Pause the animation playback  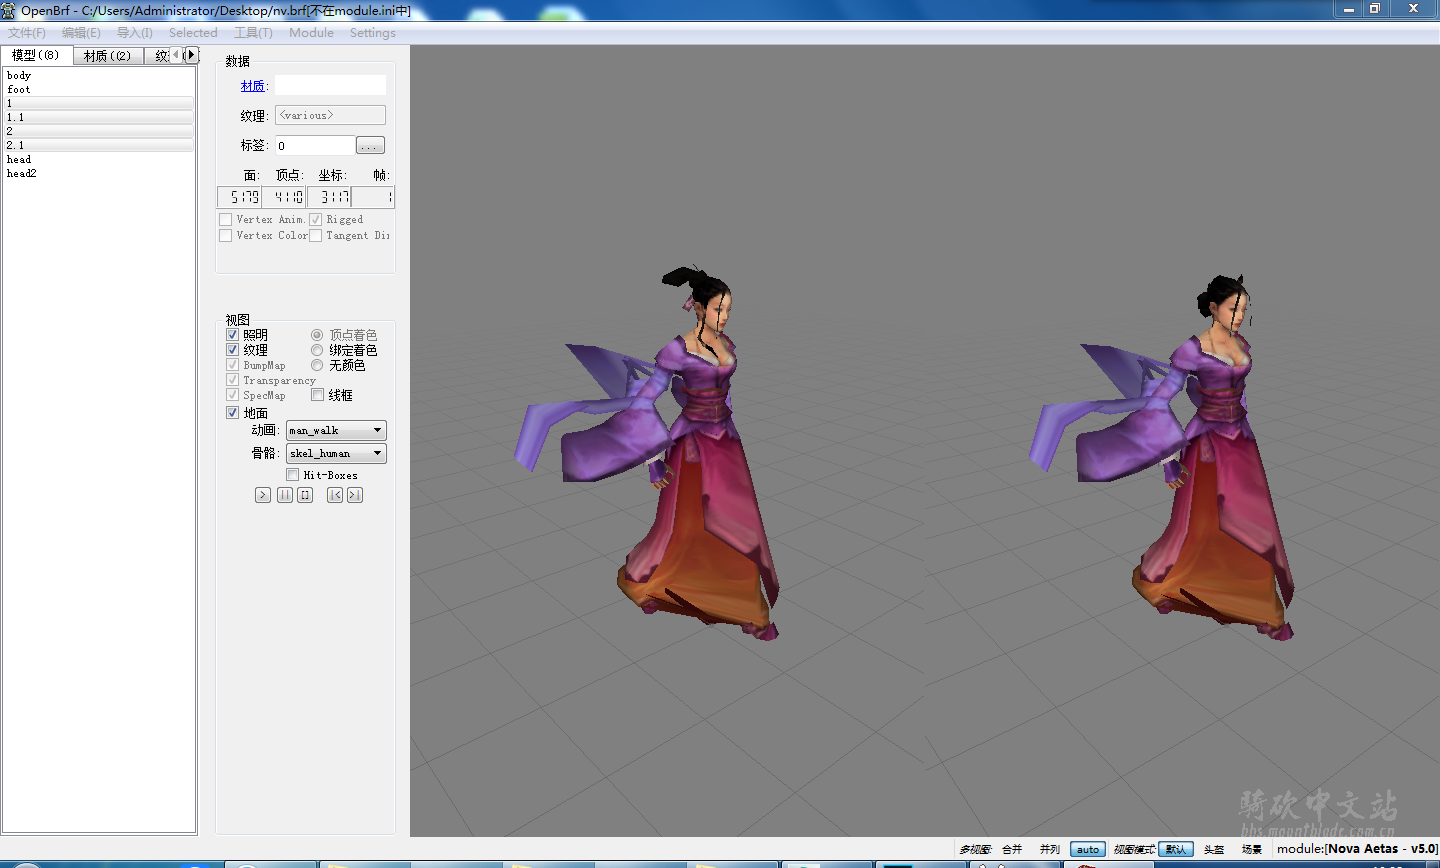285,495
